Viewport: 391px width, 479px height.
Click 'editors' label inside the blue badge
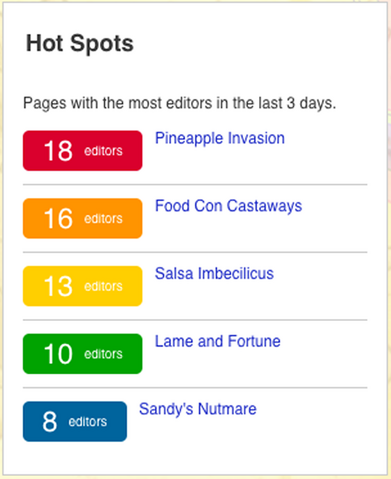[x=88, y=422]
